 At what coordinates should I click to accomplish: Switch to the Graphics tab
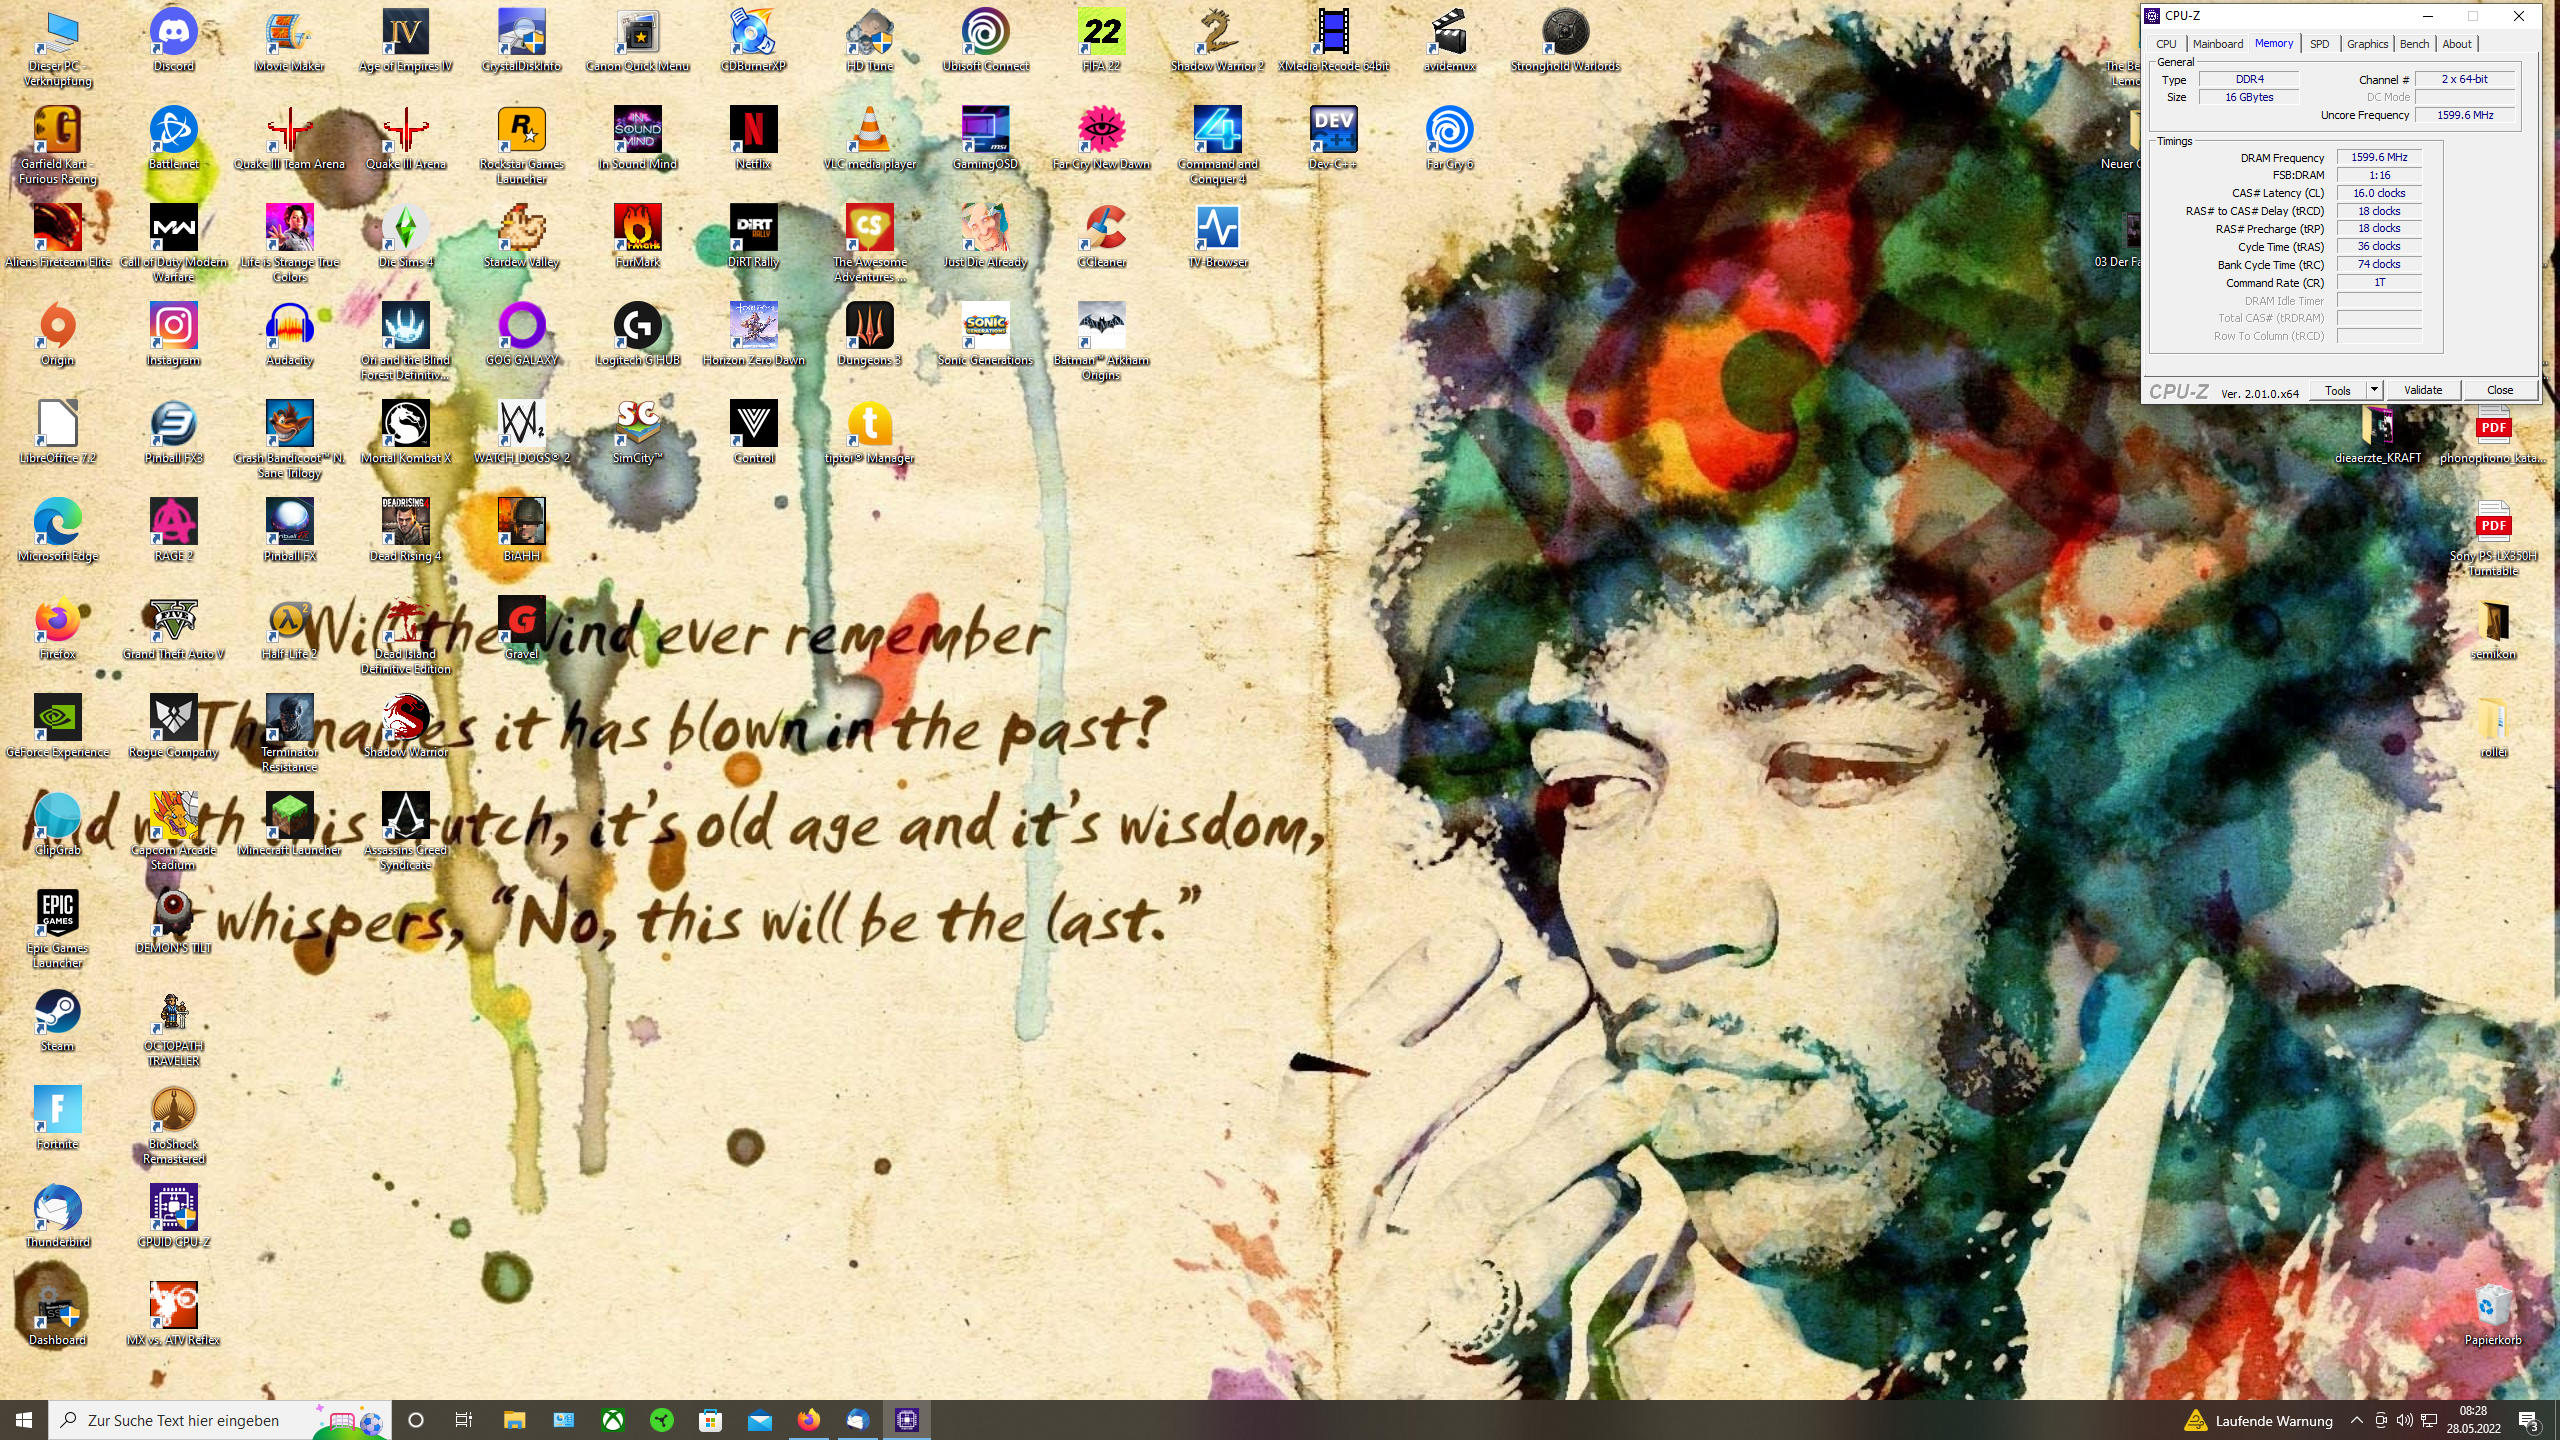click(2367, 44)
